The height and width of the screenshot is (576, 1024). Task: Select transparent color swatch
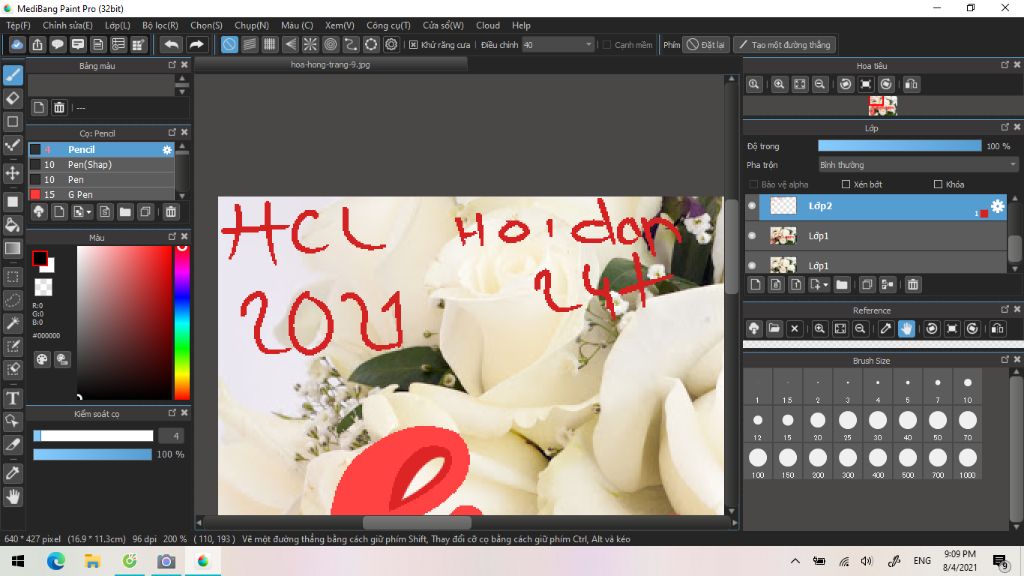[43, 287]
